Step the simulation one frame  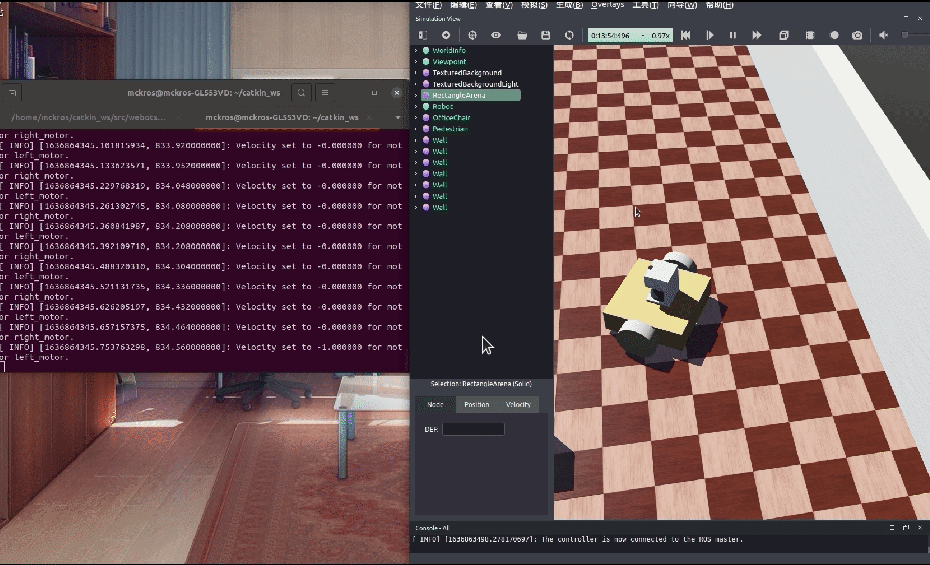(709, 36)
